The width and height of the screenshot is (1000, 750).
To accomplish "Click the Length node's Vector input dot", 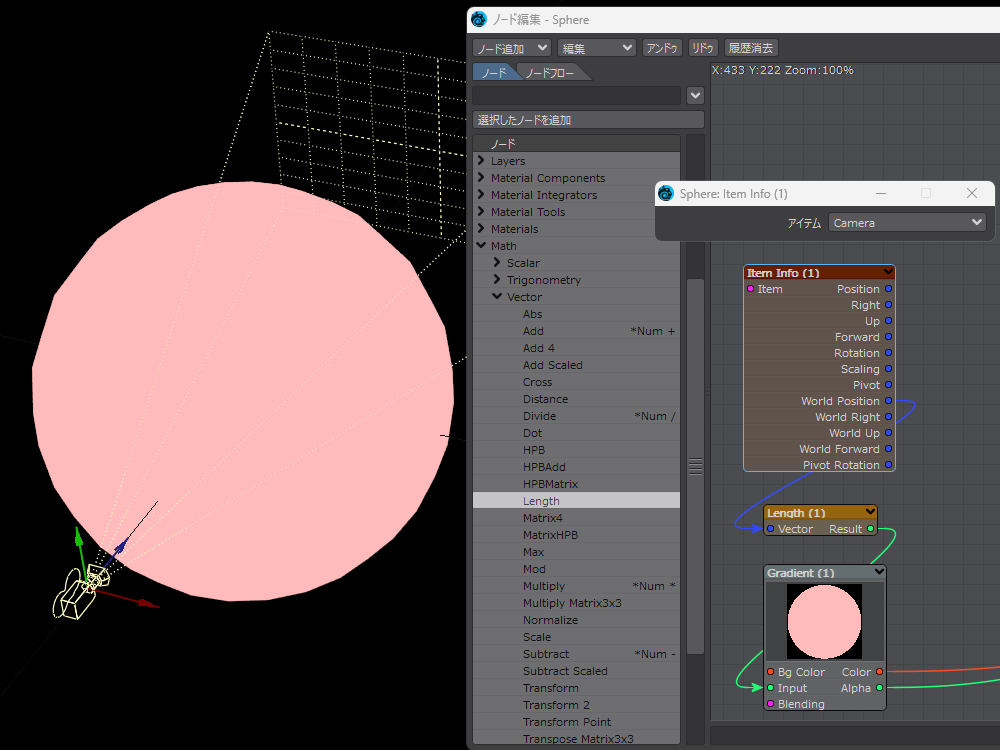I will click(x=770, y=529).
